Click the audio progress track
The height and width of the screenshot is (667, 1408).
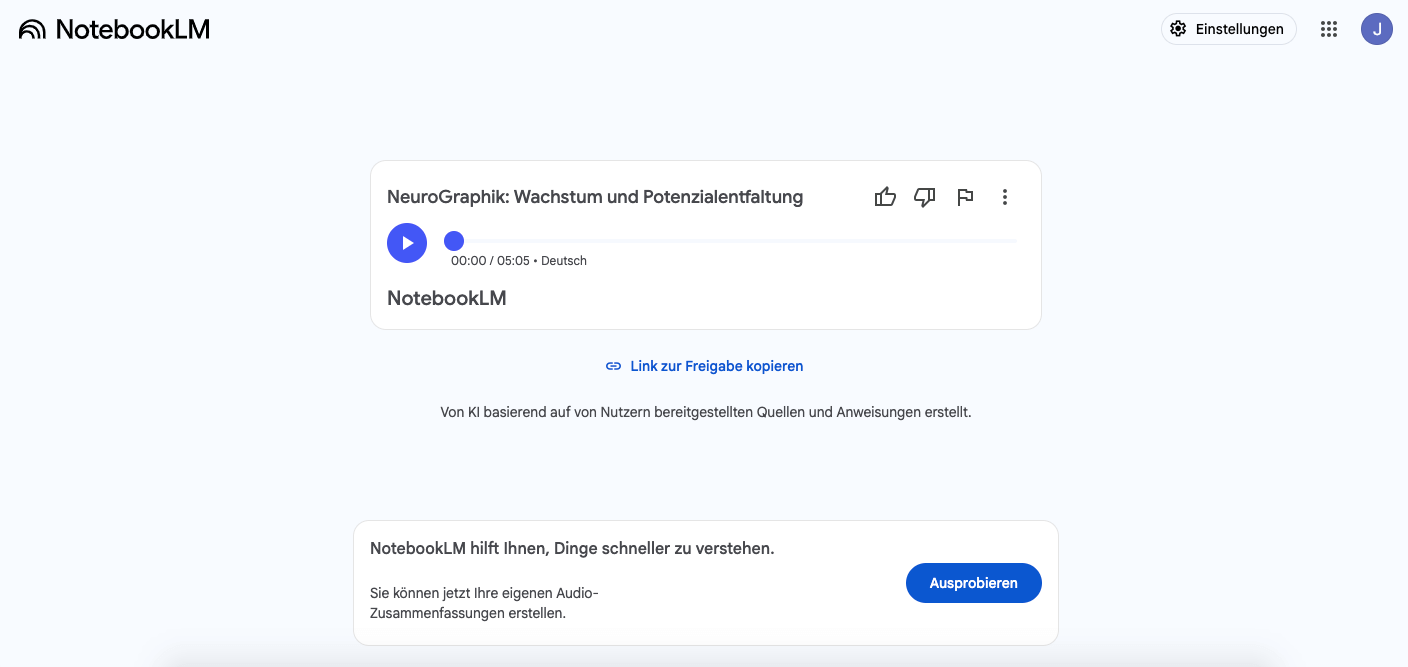click(x=735, y=241)
